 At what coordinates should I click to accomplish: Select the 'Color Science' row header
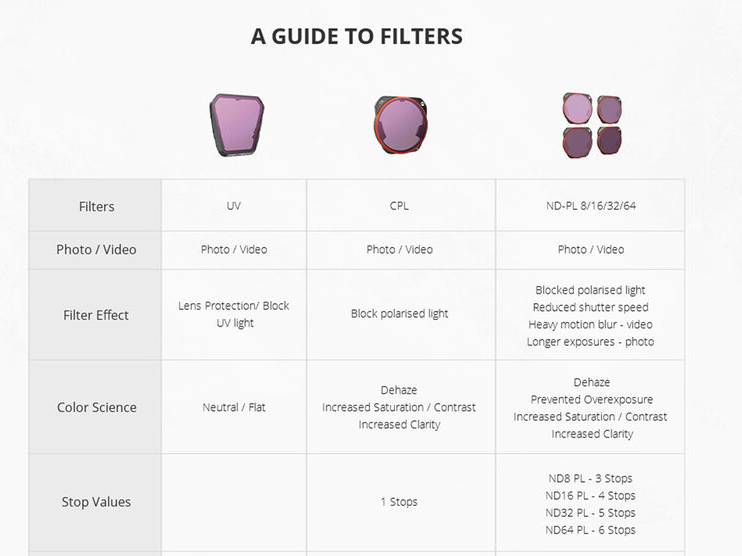96,407
